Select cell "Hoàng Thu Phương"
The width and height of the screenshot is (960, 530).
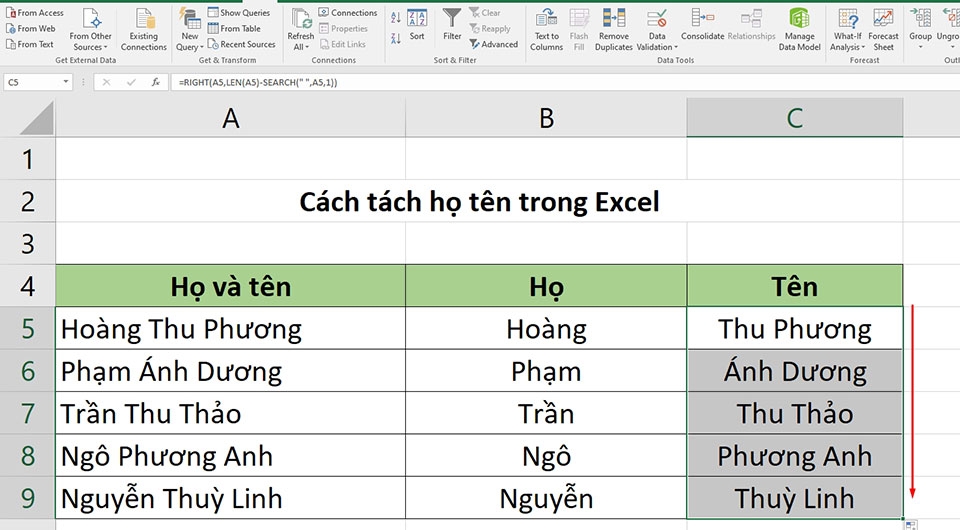(x=230, y=329)
